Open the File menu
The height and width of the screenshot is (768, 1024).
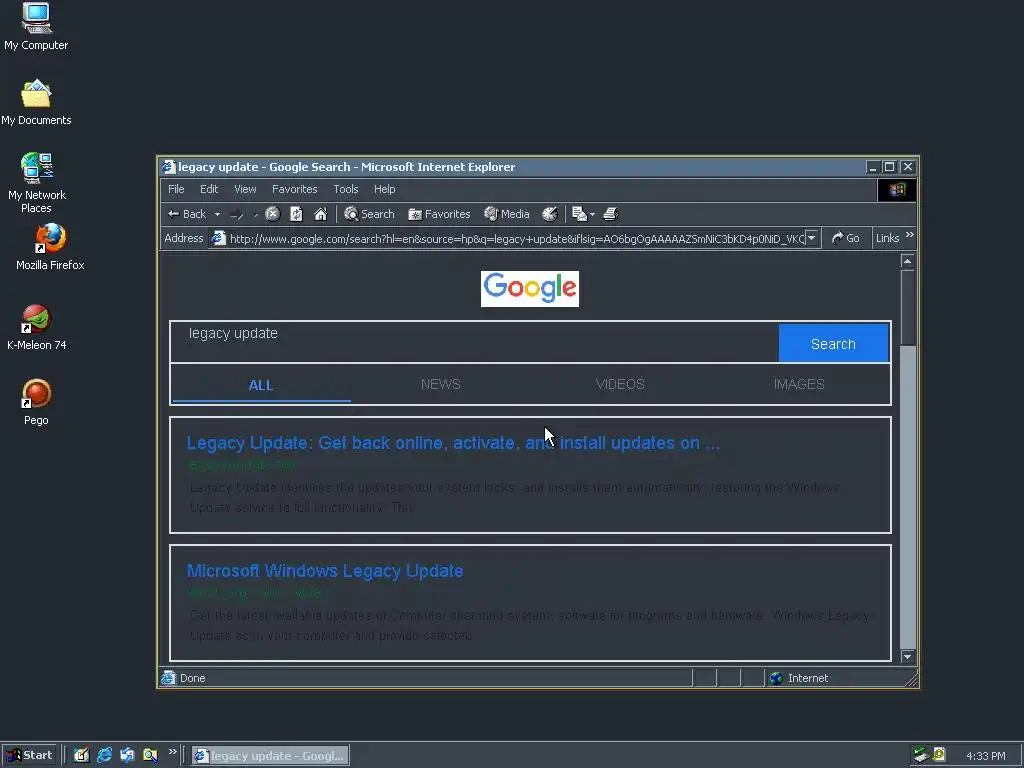tap(176, 189)
